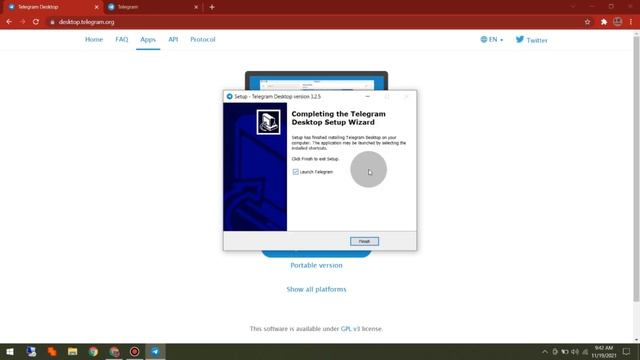View site security lock icon

[x=52, y=22]
